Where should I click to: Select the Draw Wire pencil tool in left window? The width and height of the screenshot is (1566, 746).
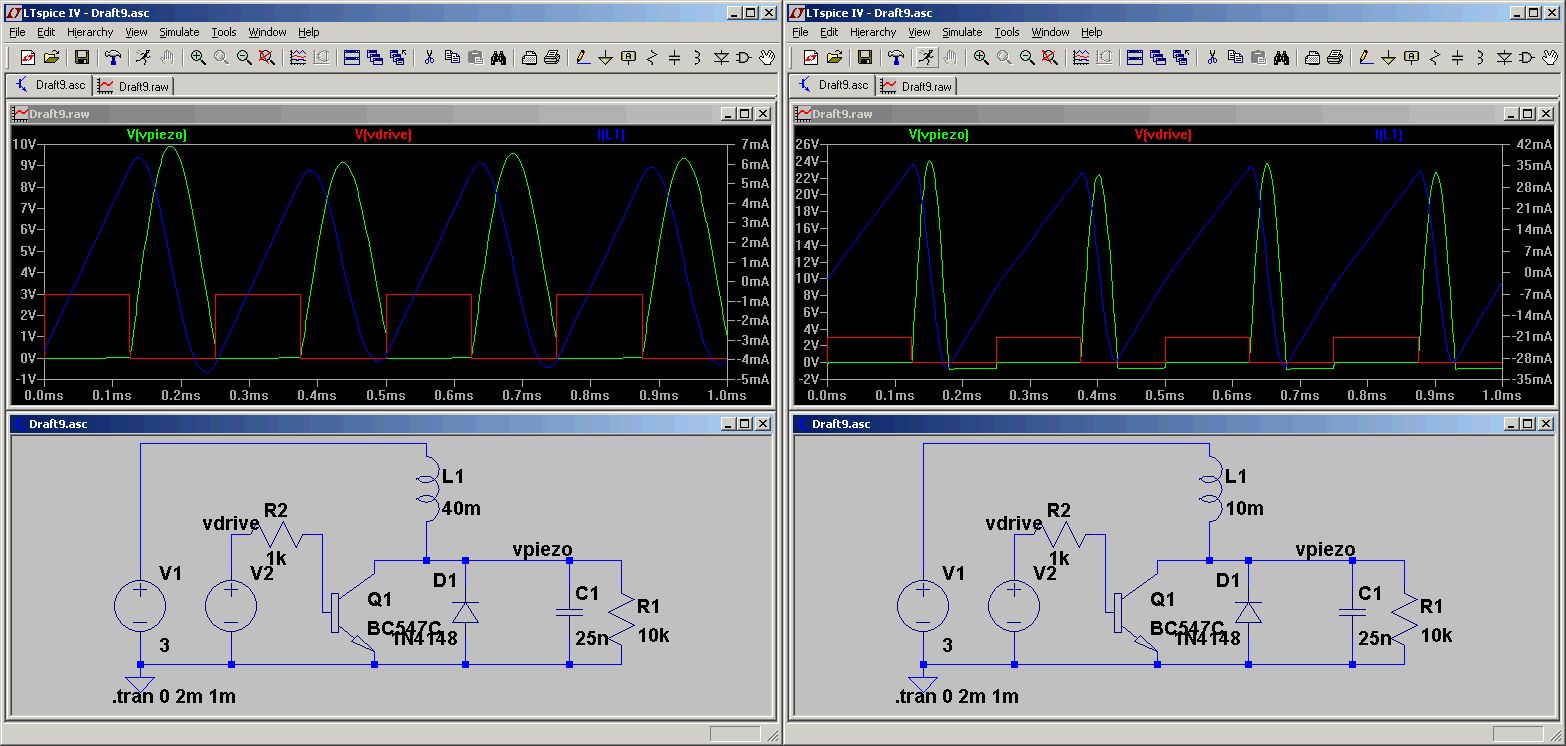tap(581, 58)
